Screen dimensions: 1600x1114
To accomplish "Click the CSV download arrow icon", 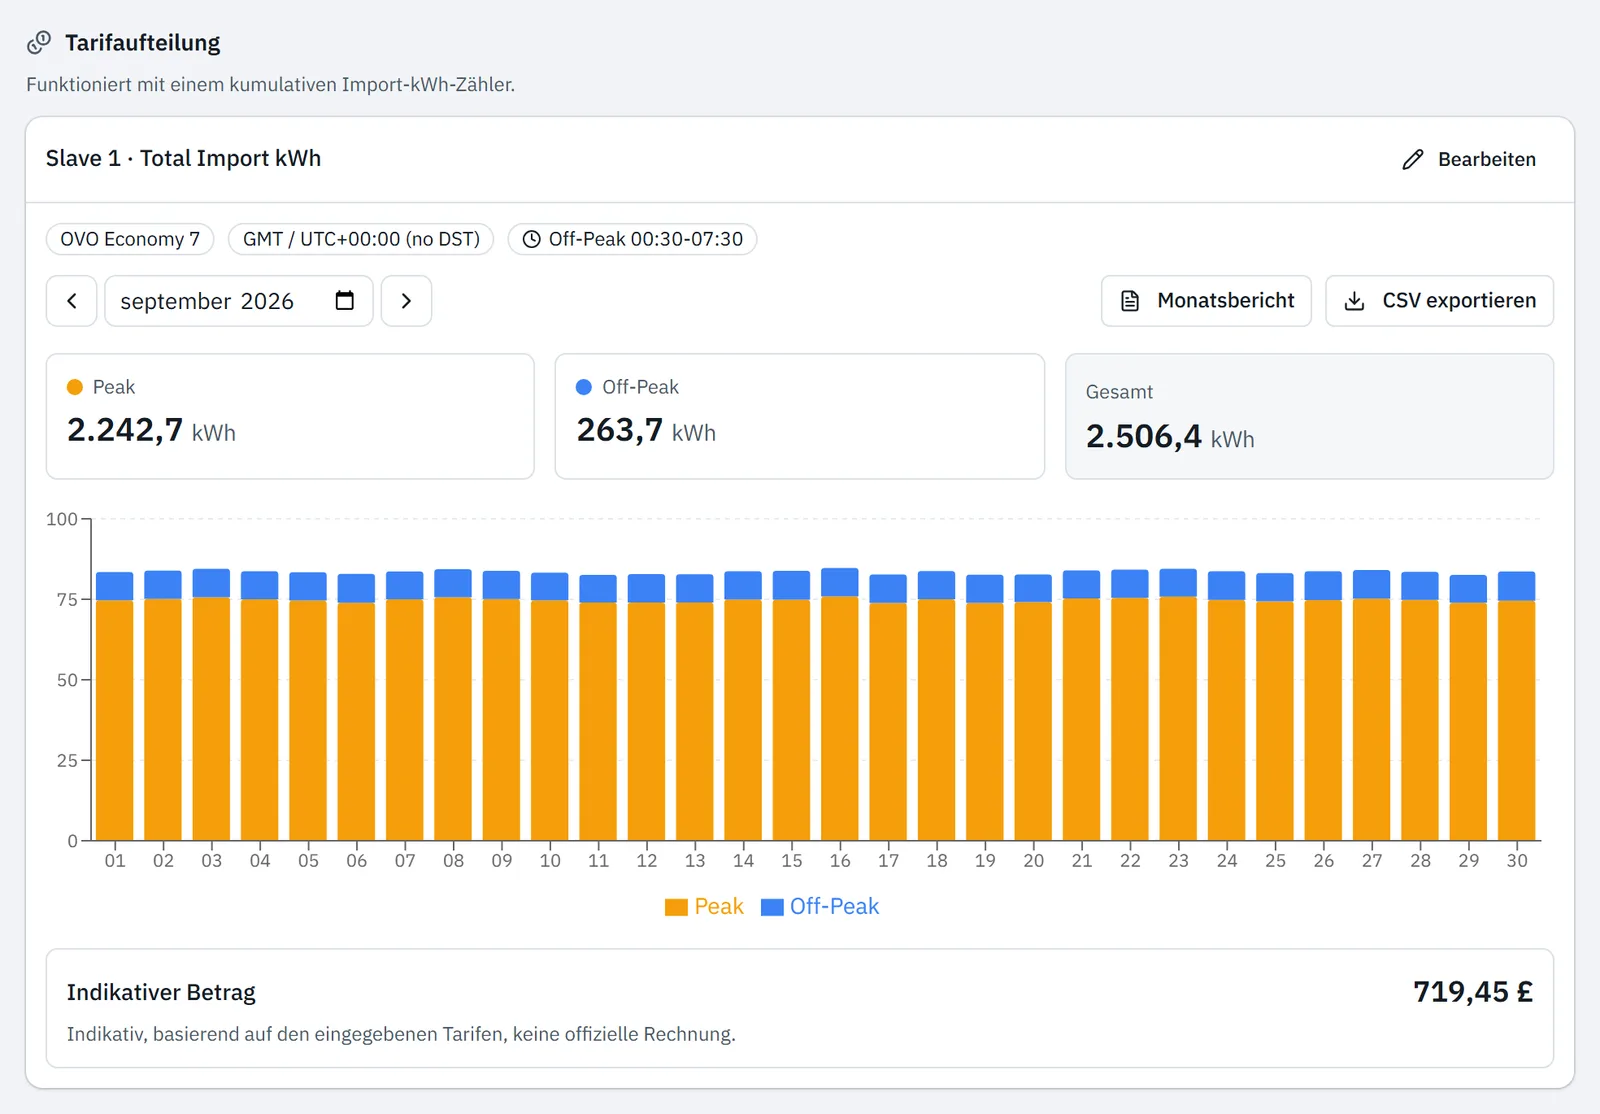I will coord(1354,301).
